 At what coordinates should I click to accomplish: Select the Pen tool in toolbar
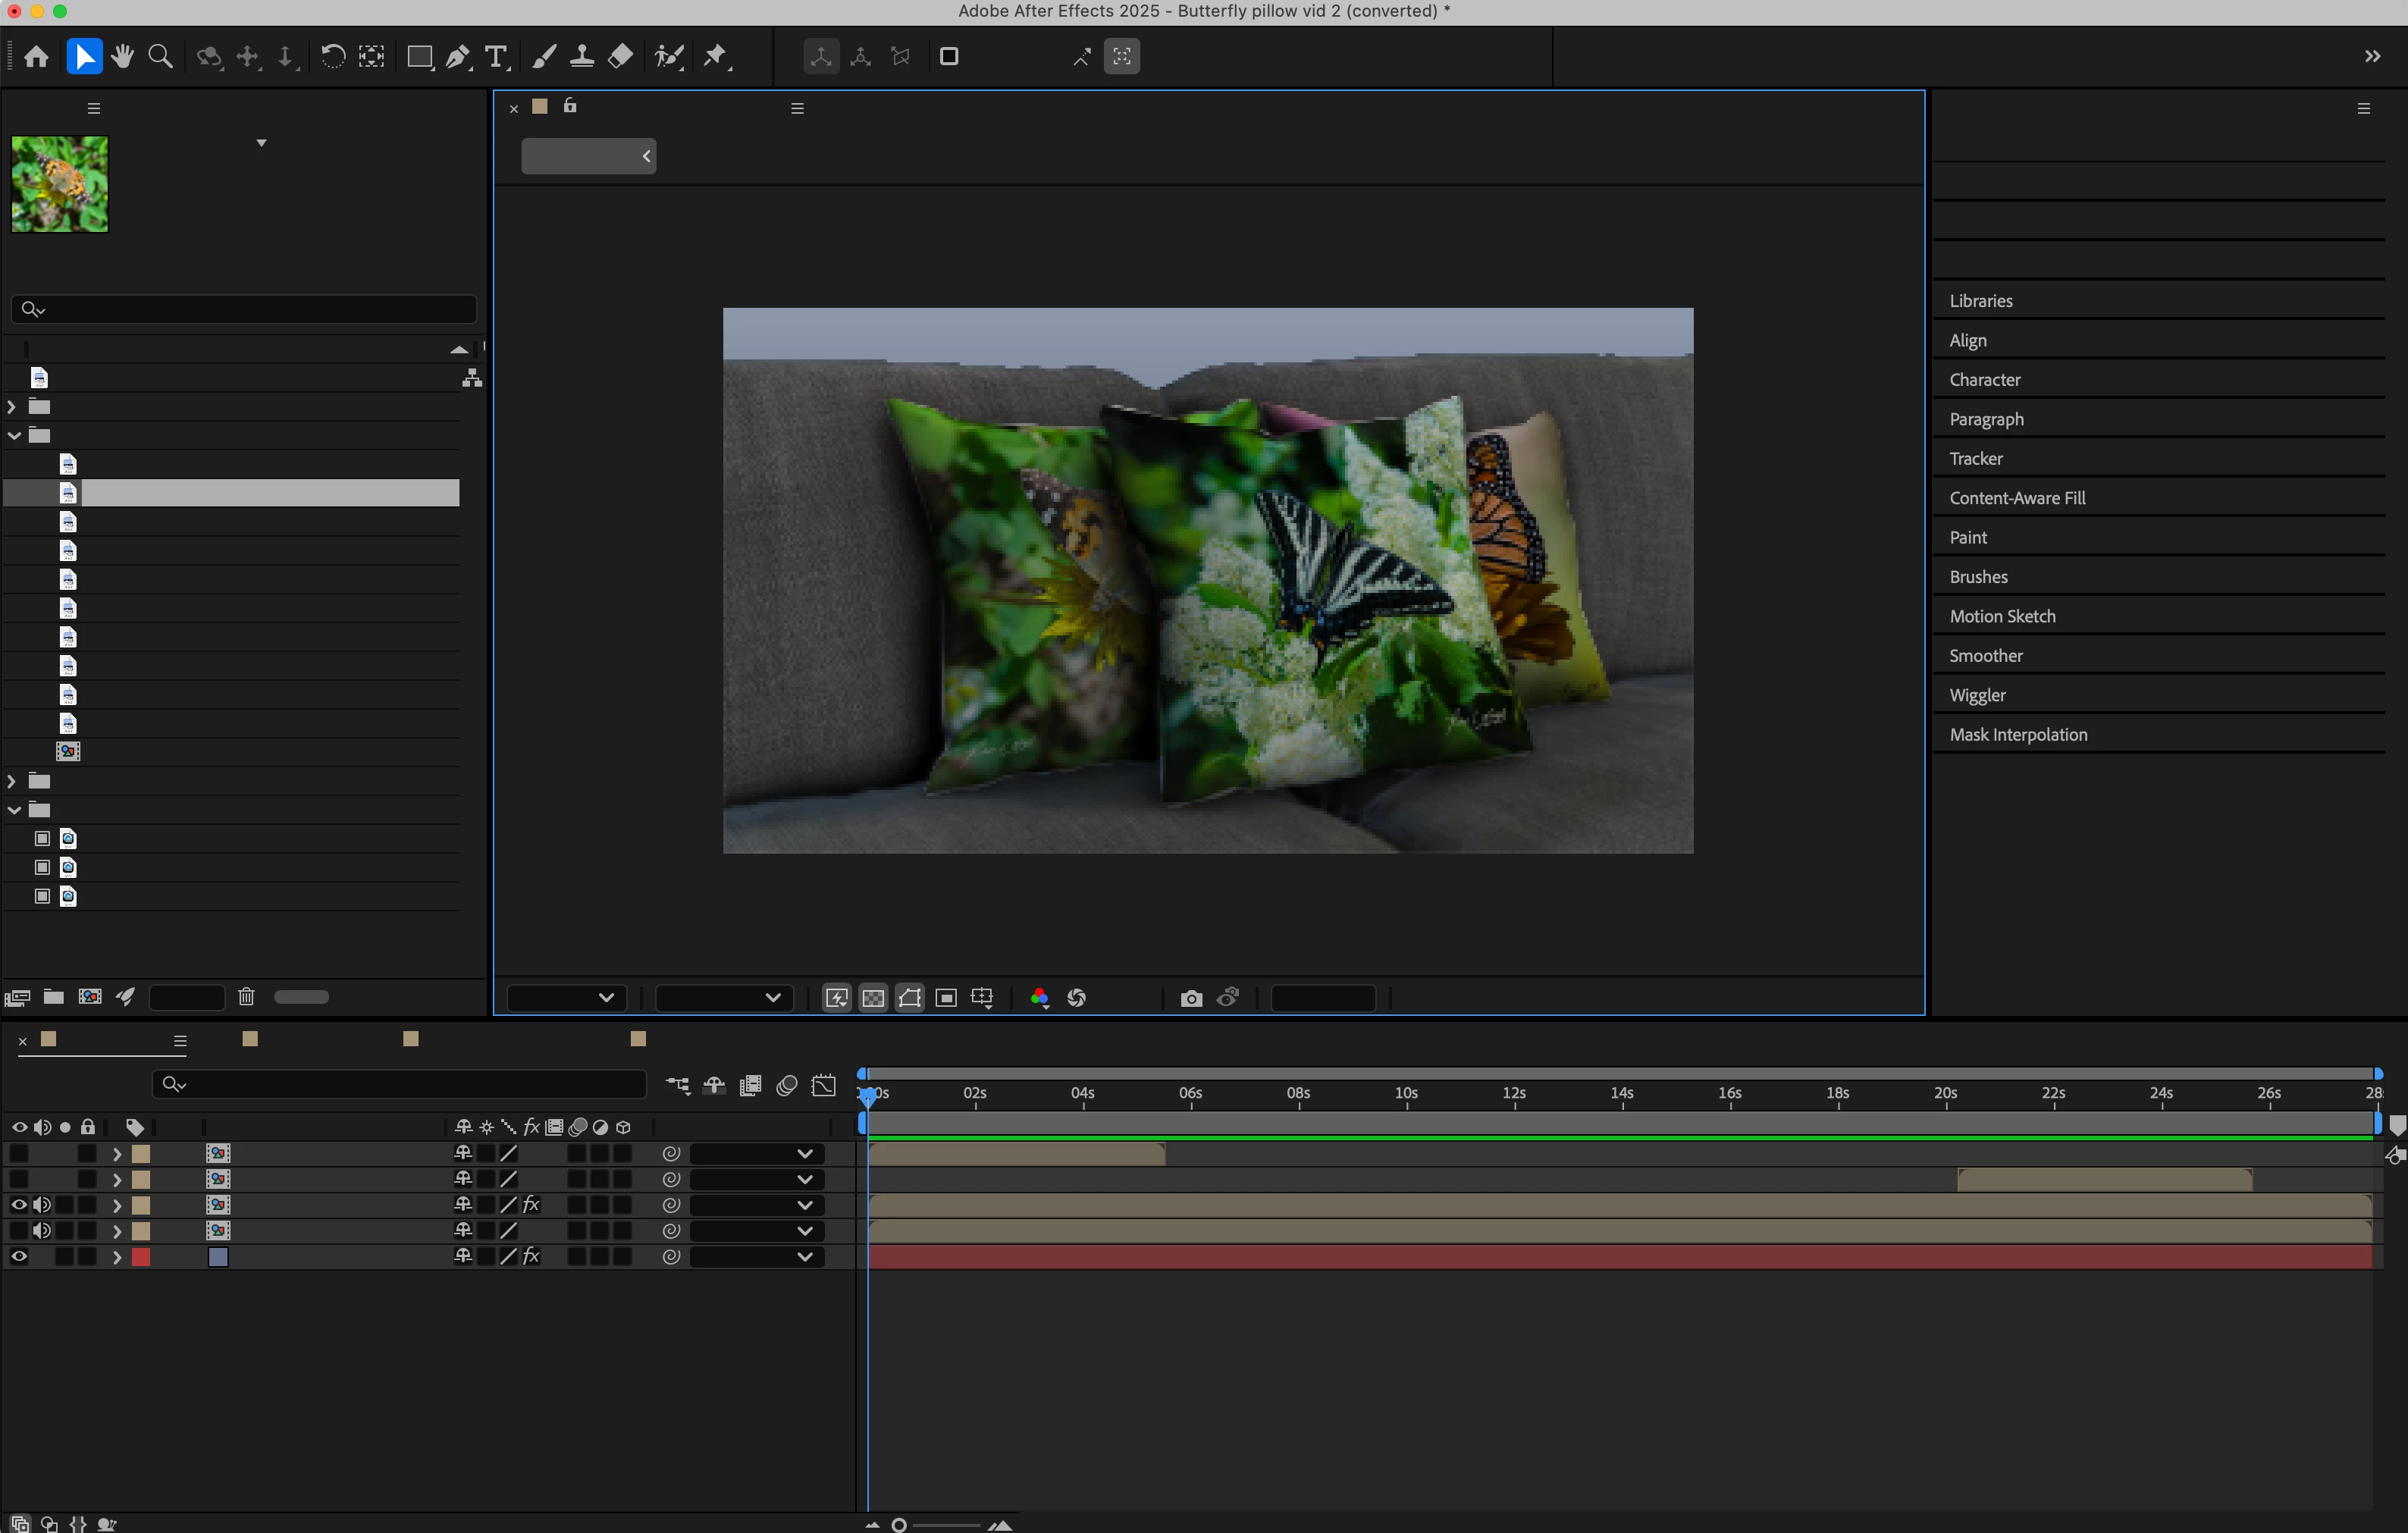[x=457, y=57]
